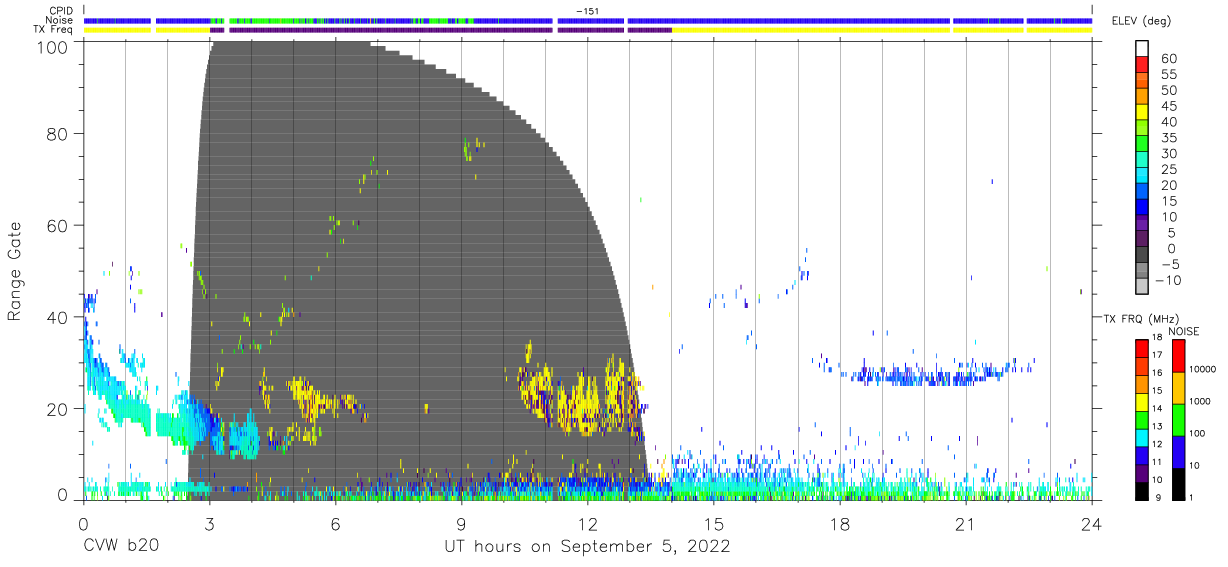
Task: Click hour tick label 21 on time axis
Action: pyautogui.click(x=966, y=523)
